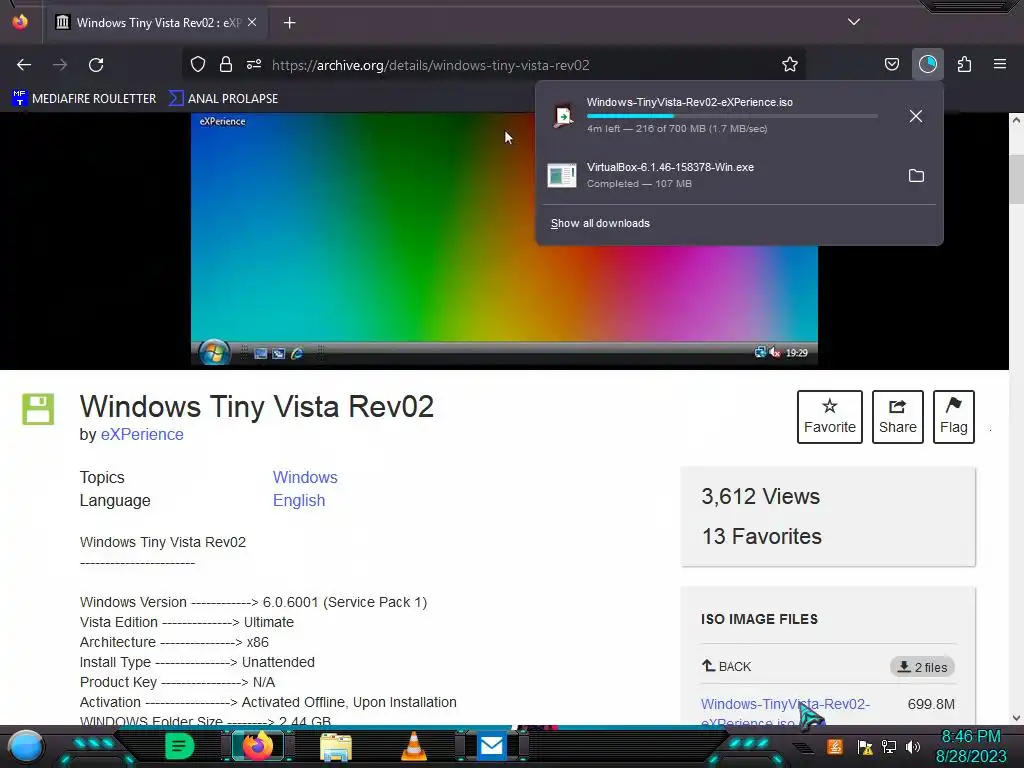
Task: Show VirtualBox installer in folder
Action: click(916, 176)
